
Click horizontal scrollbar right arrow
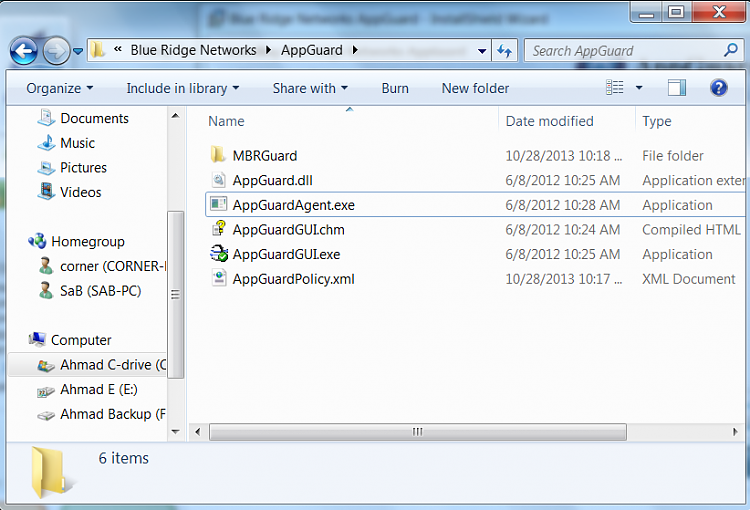[735, 432]
